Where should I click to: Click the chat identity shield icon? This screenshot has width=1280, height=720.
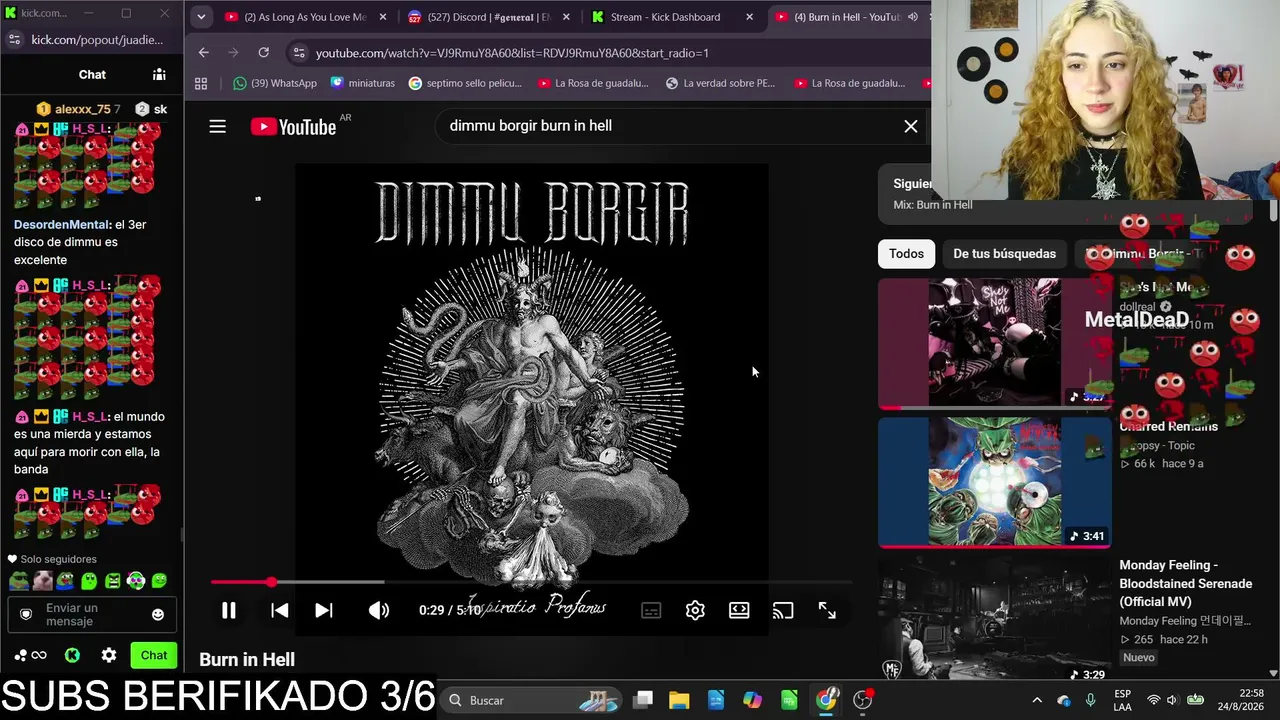click(x=26, y=614)
